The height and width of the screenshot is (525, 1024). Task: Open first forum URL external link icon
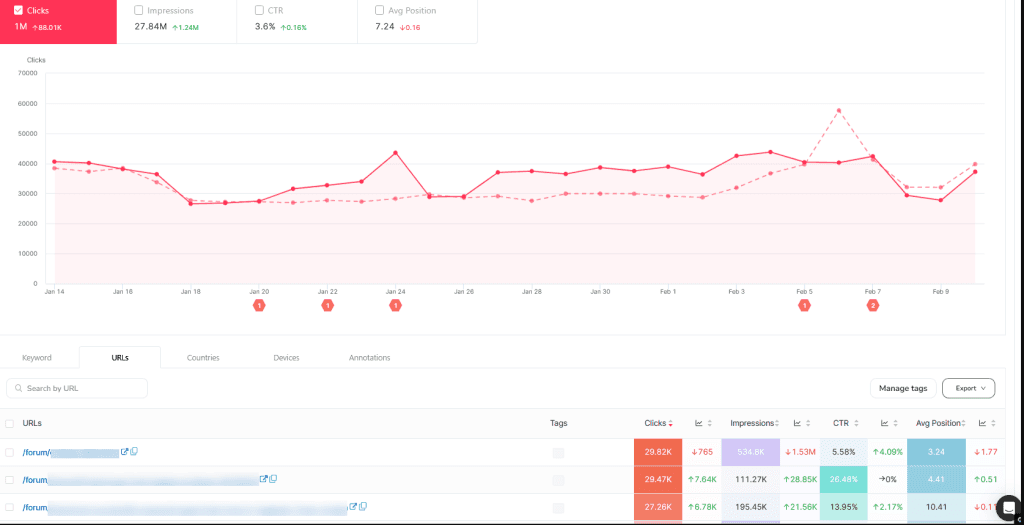[x=125, y=451]
